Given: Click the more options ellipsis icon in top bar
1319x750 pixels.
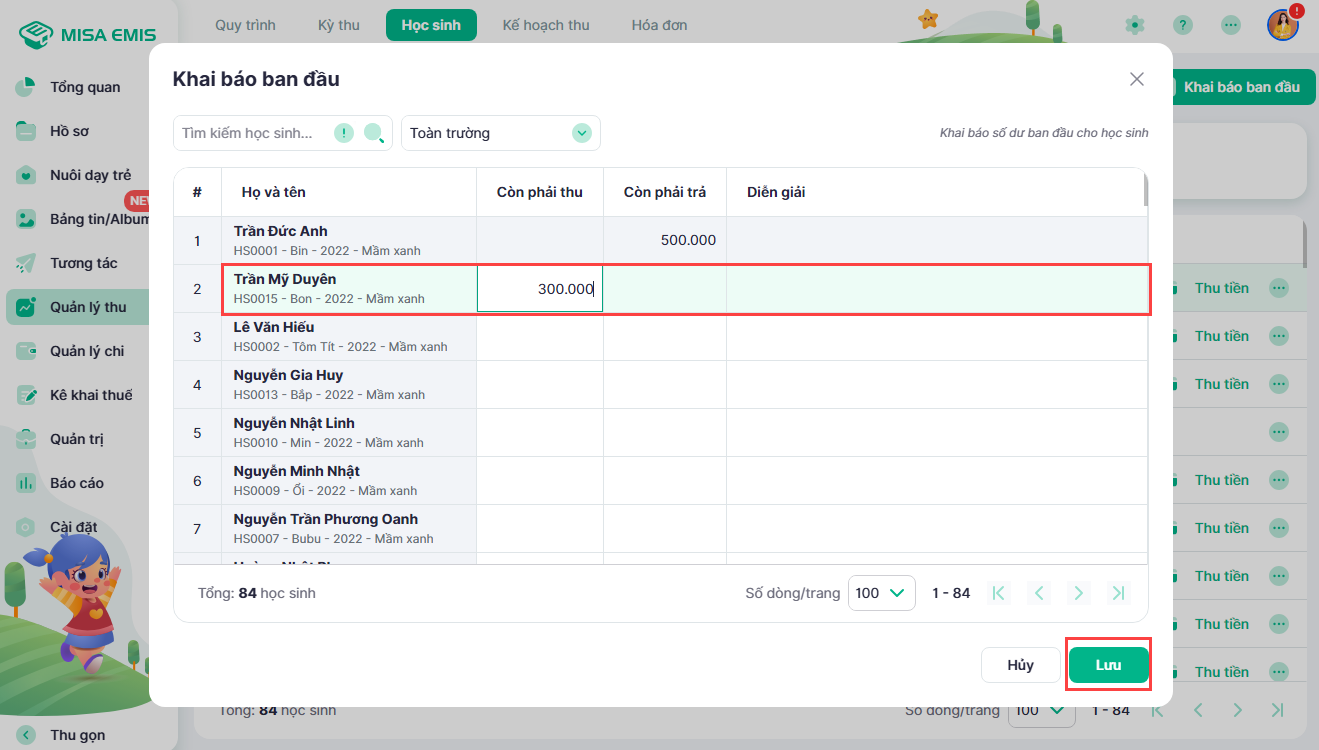Looking at the screenshot, I should (x=1231, y=25).
